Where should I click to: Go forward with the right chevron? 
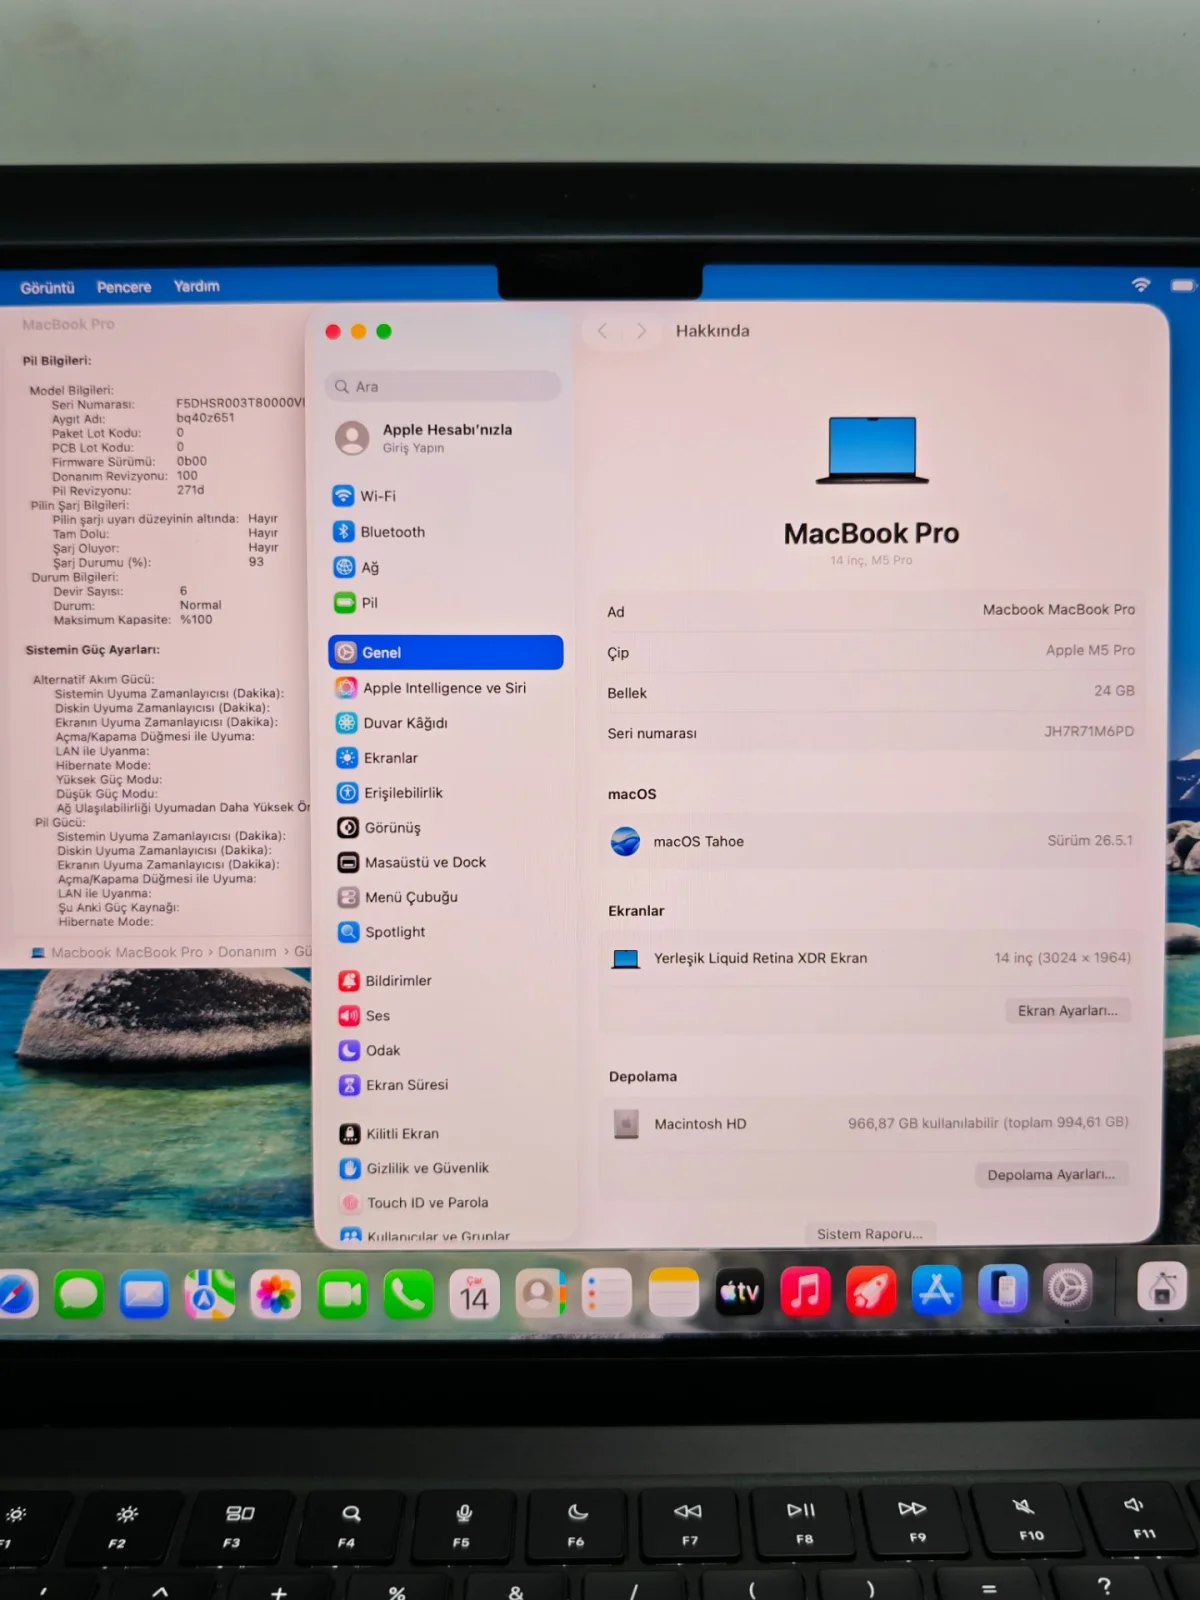point(641,331)
